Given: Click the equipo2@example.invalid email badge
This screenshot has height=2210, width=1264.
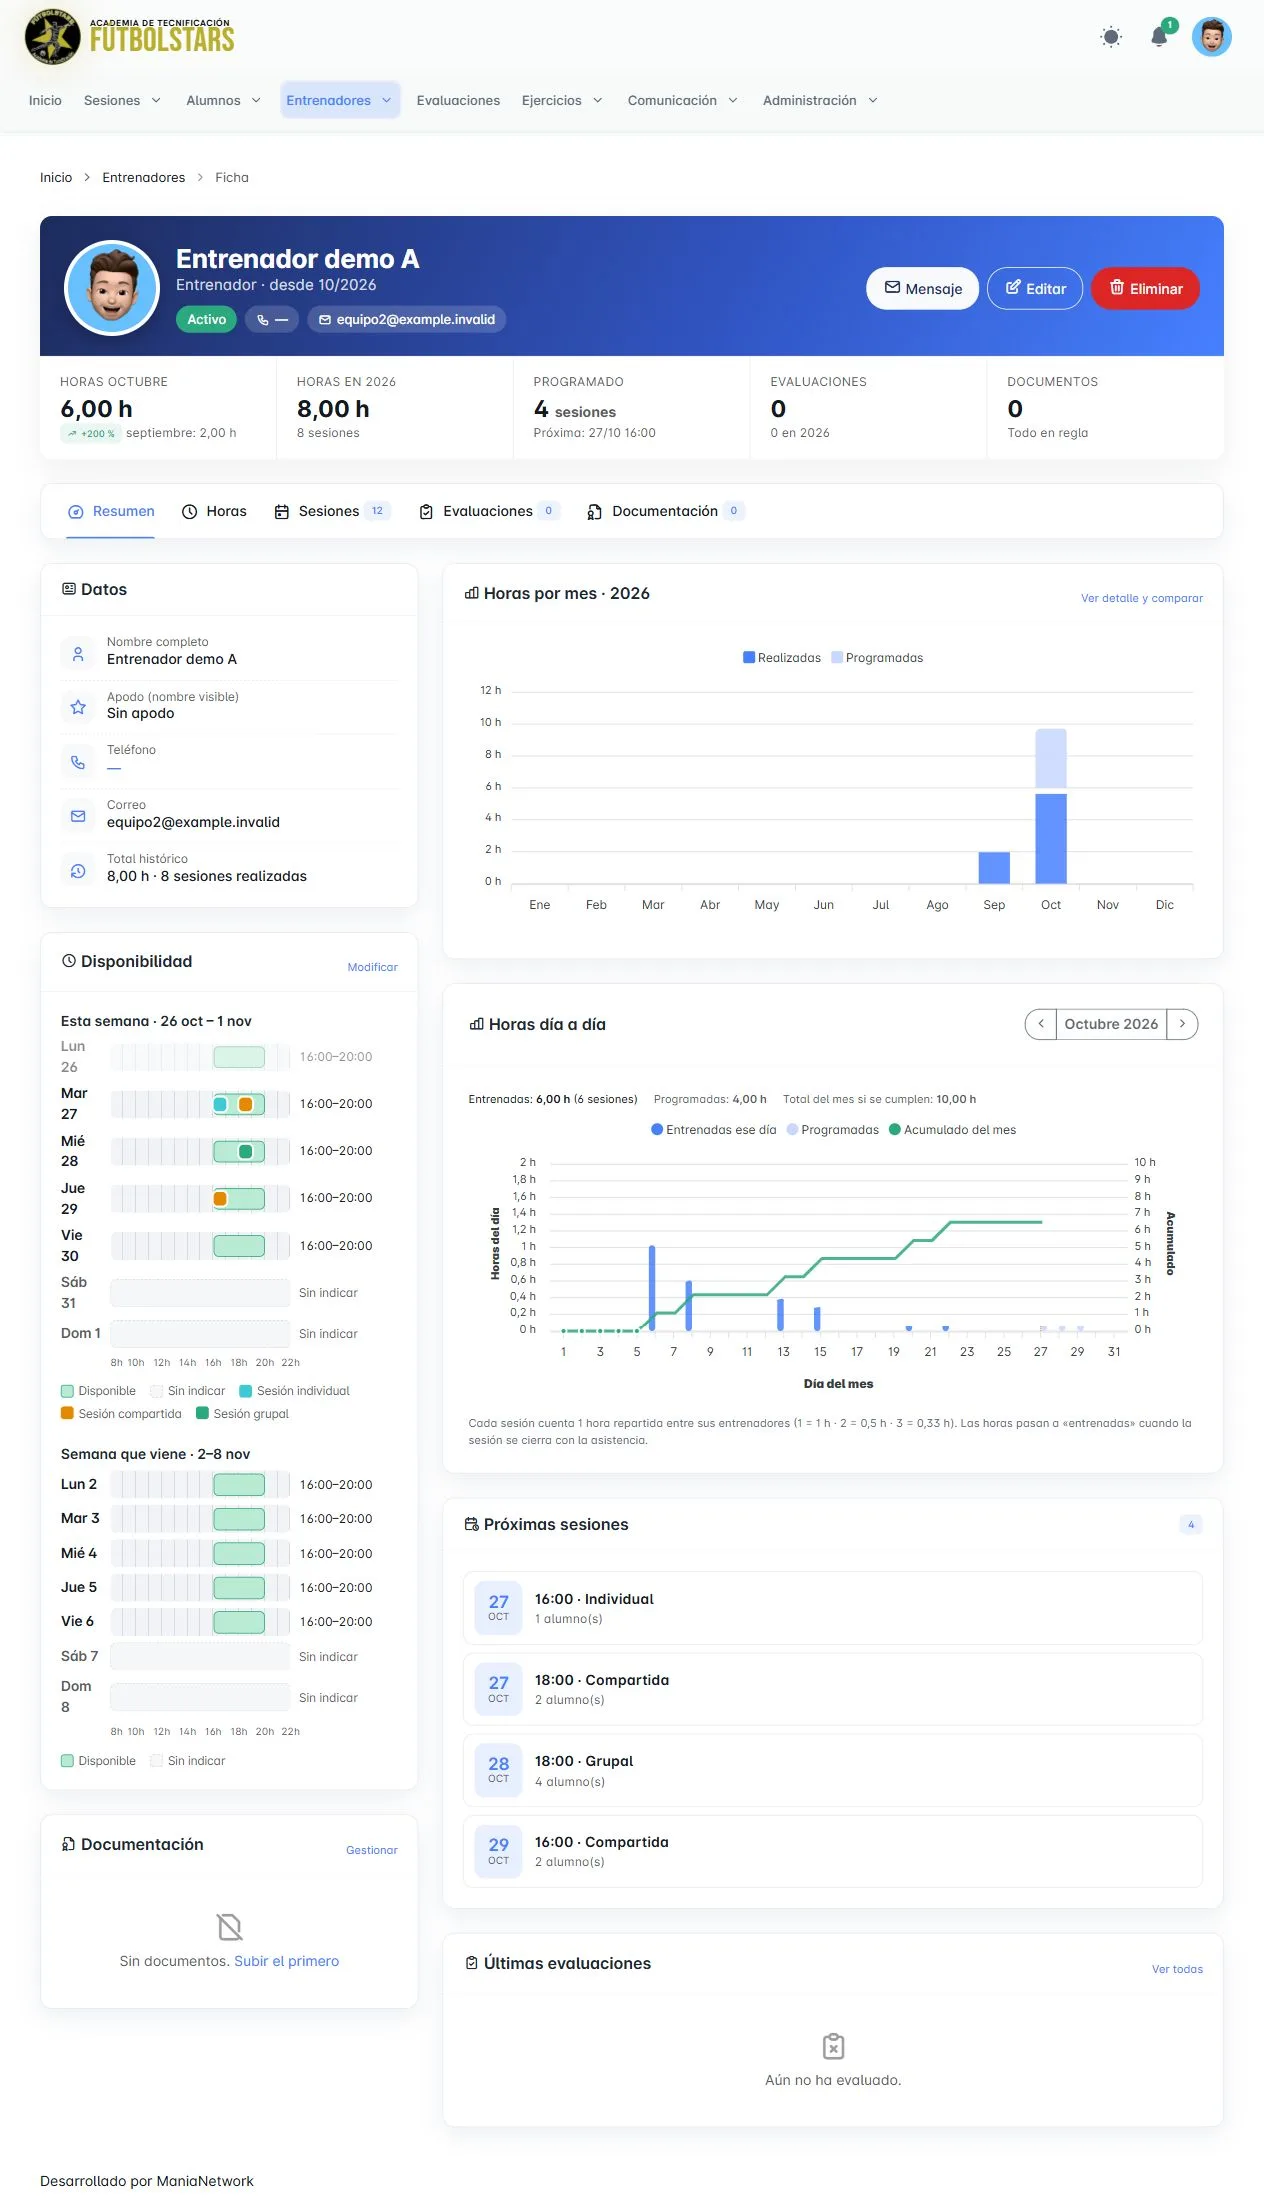Looking at the screenshot, I should pyautogui.click(x=407, y=320).
